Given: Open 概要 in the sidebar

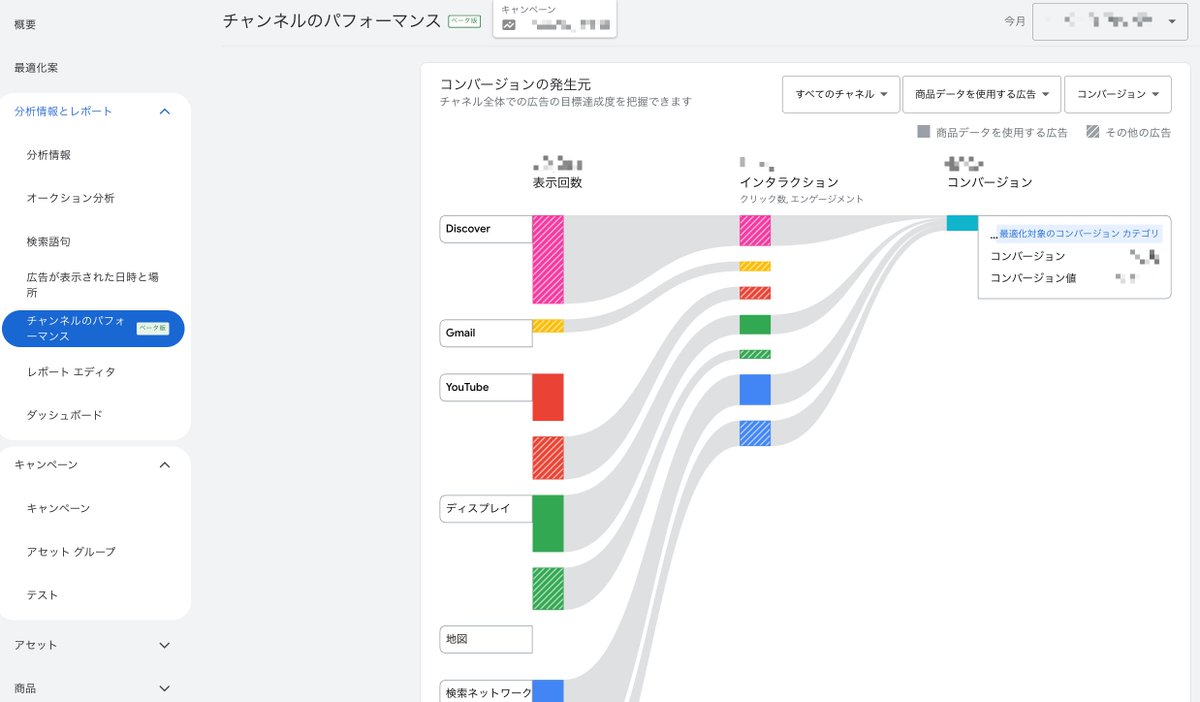Looking at the screenshot, I should [x=26, y=23].
